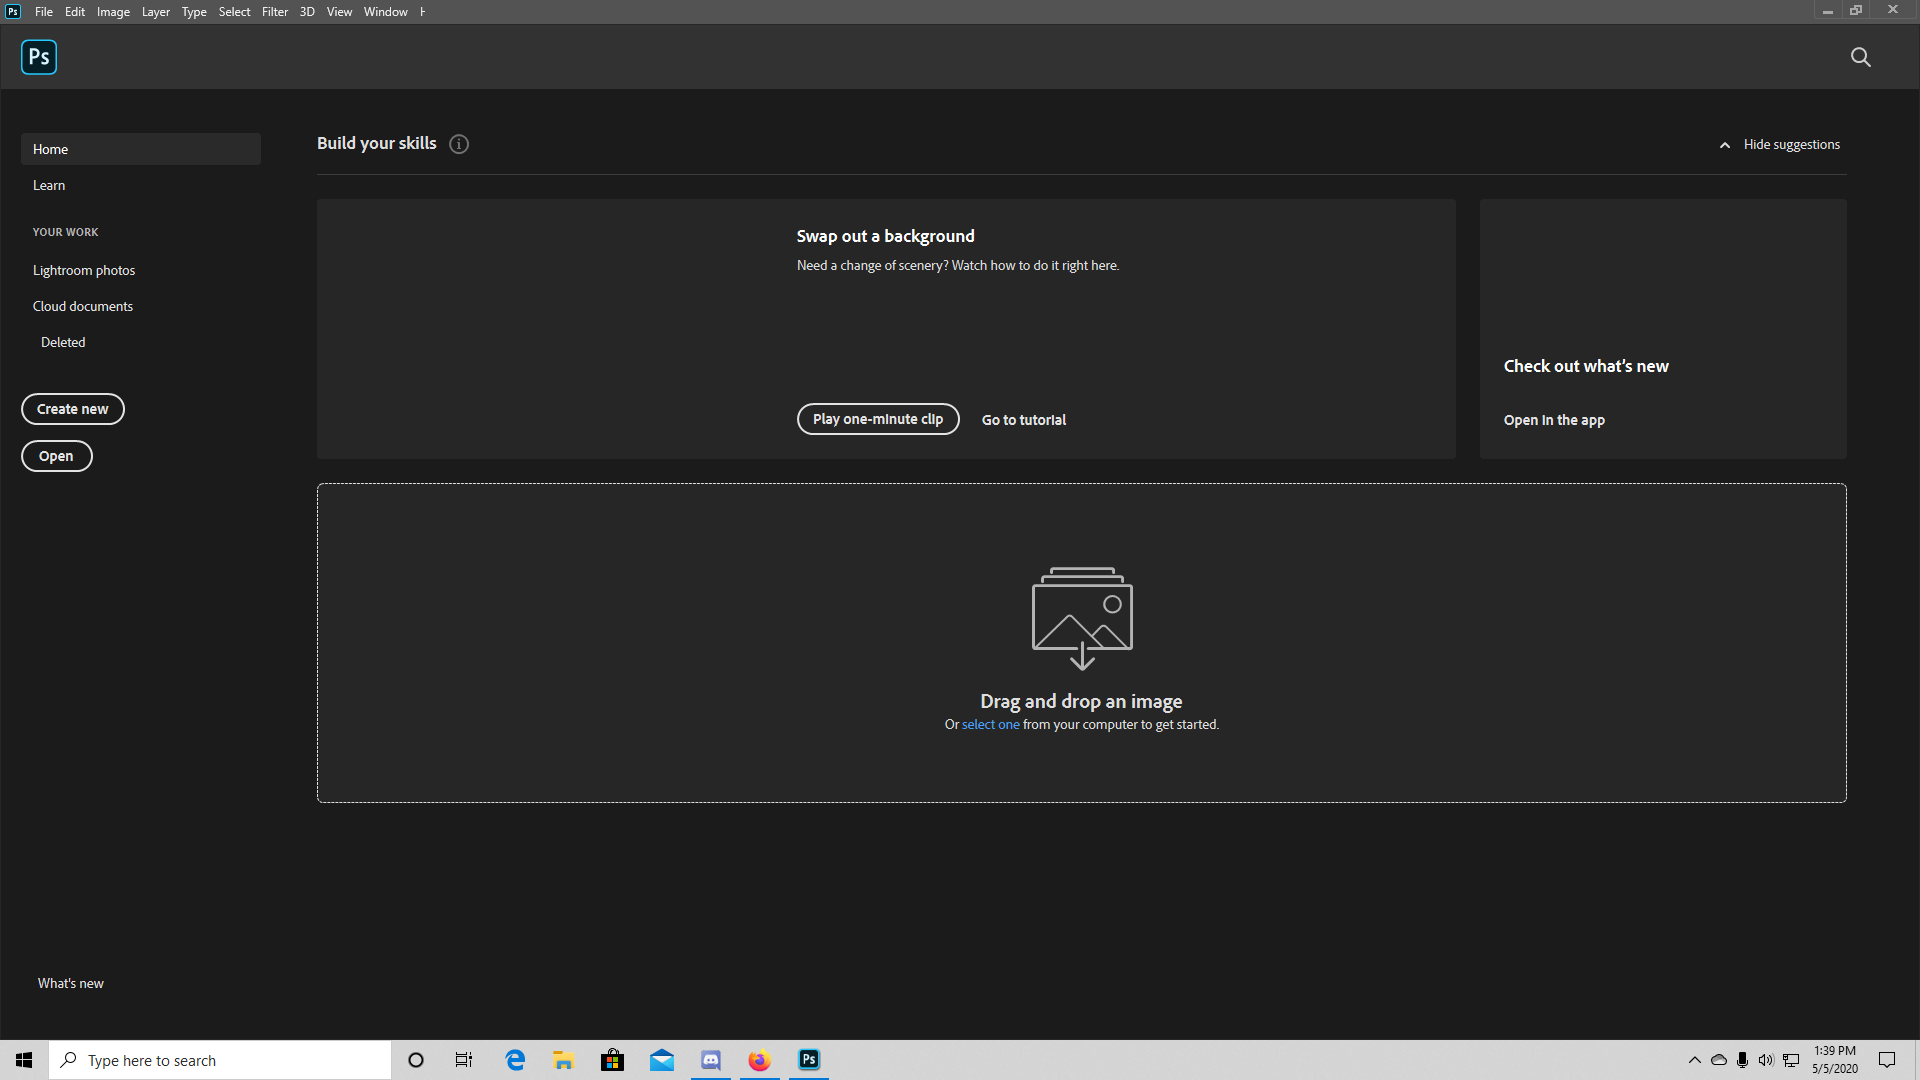Open the Filter menu
This screenshot has height=1080, width=1920.
tap(274, 12)
